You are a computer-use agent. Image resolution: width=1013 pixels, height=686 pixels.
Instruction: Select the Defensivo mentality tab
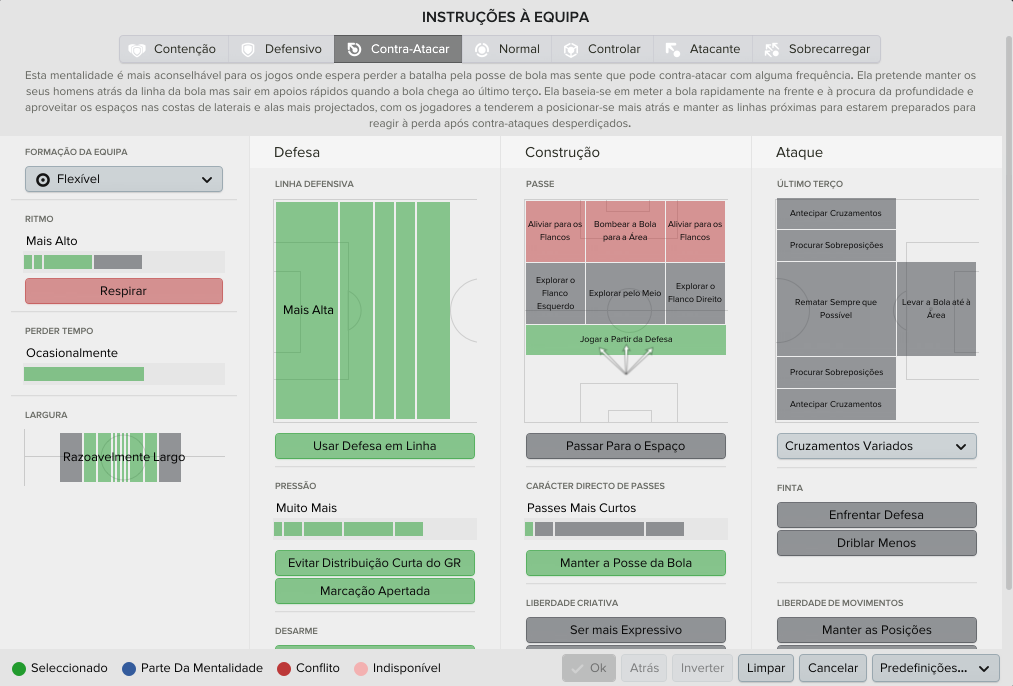tap(281, 49)
